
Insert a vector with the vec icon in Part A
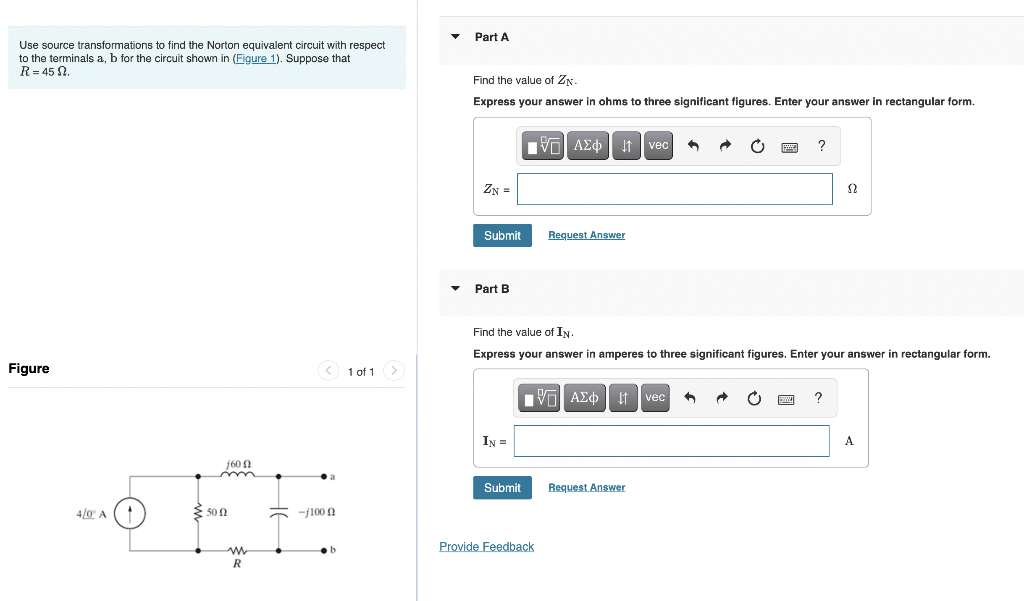tap(658, 145)
